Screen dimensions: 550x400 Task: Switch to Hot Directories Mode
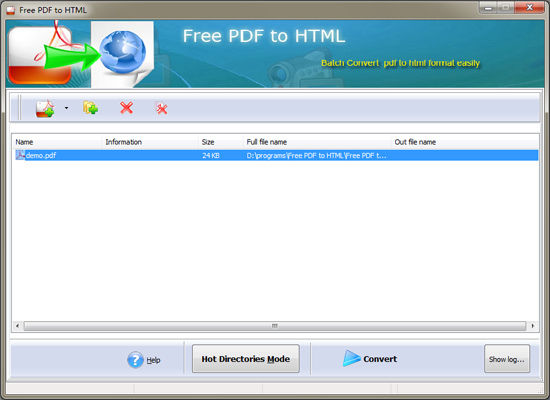coord(246,359)
